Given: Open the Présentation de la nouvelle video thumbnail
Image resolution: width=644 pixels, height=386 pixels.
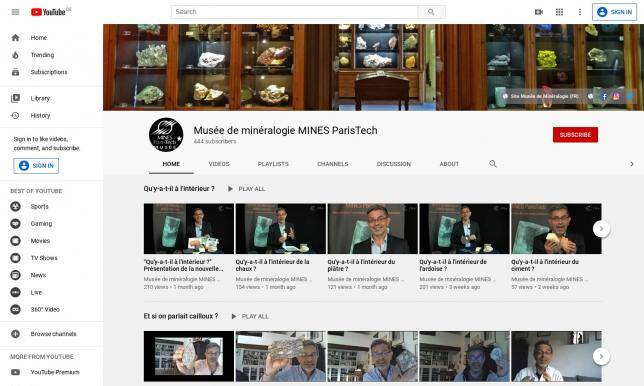Looking at the screenshot, I should click(189, 228).
